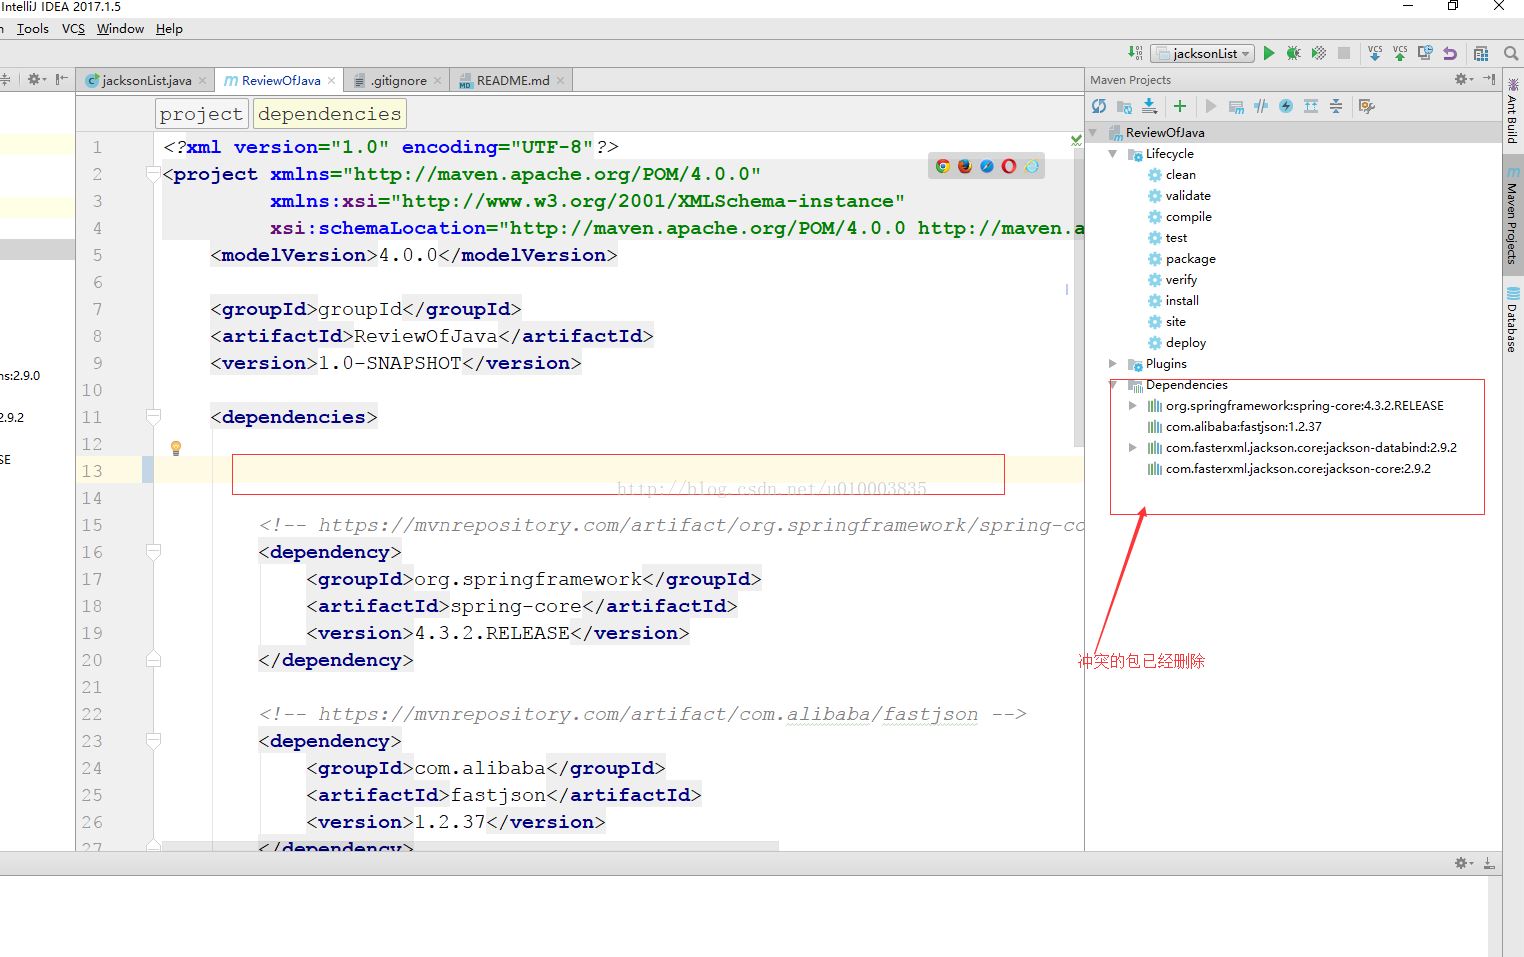1524x957 pixels.
Task: Preview the POM in Opera browser
Action: point(1009,166)
